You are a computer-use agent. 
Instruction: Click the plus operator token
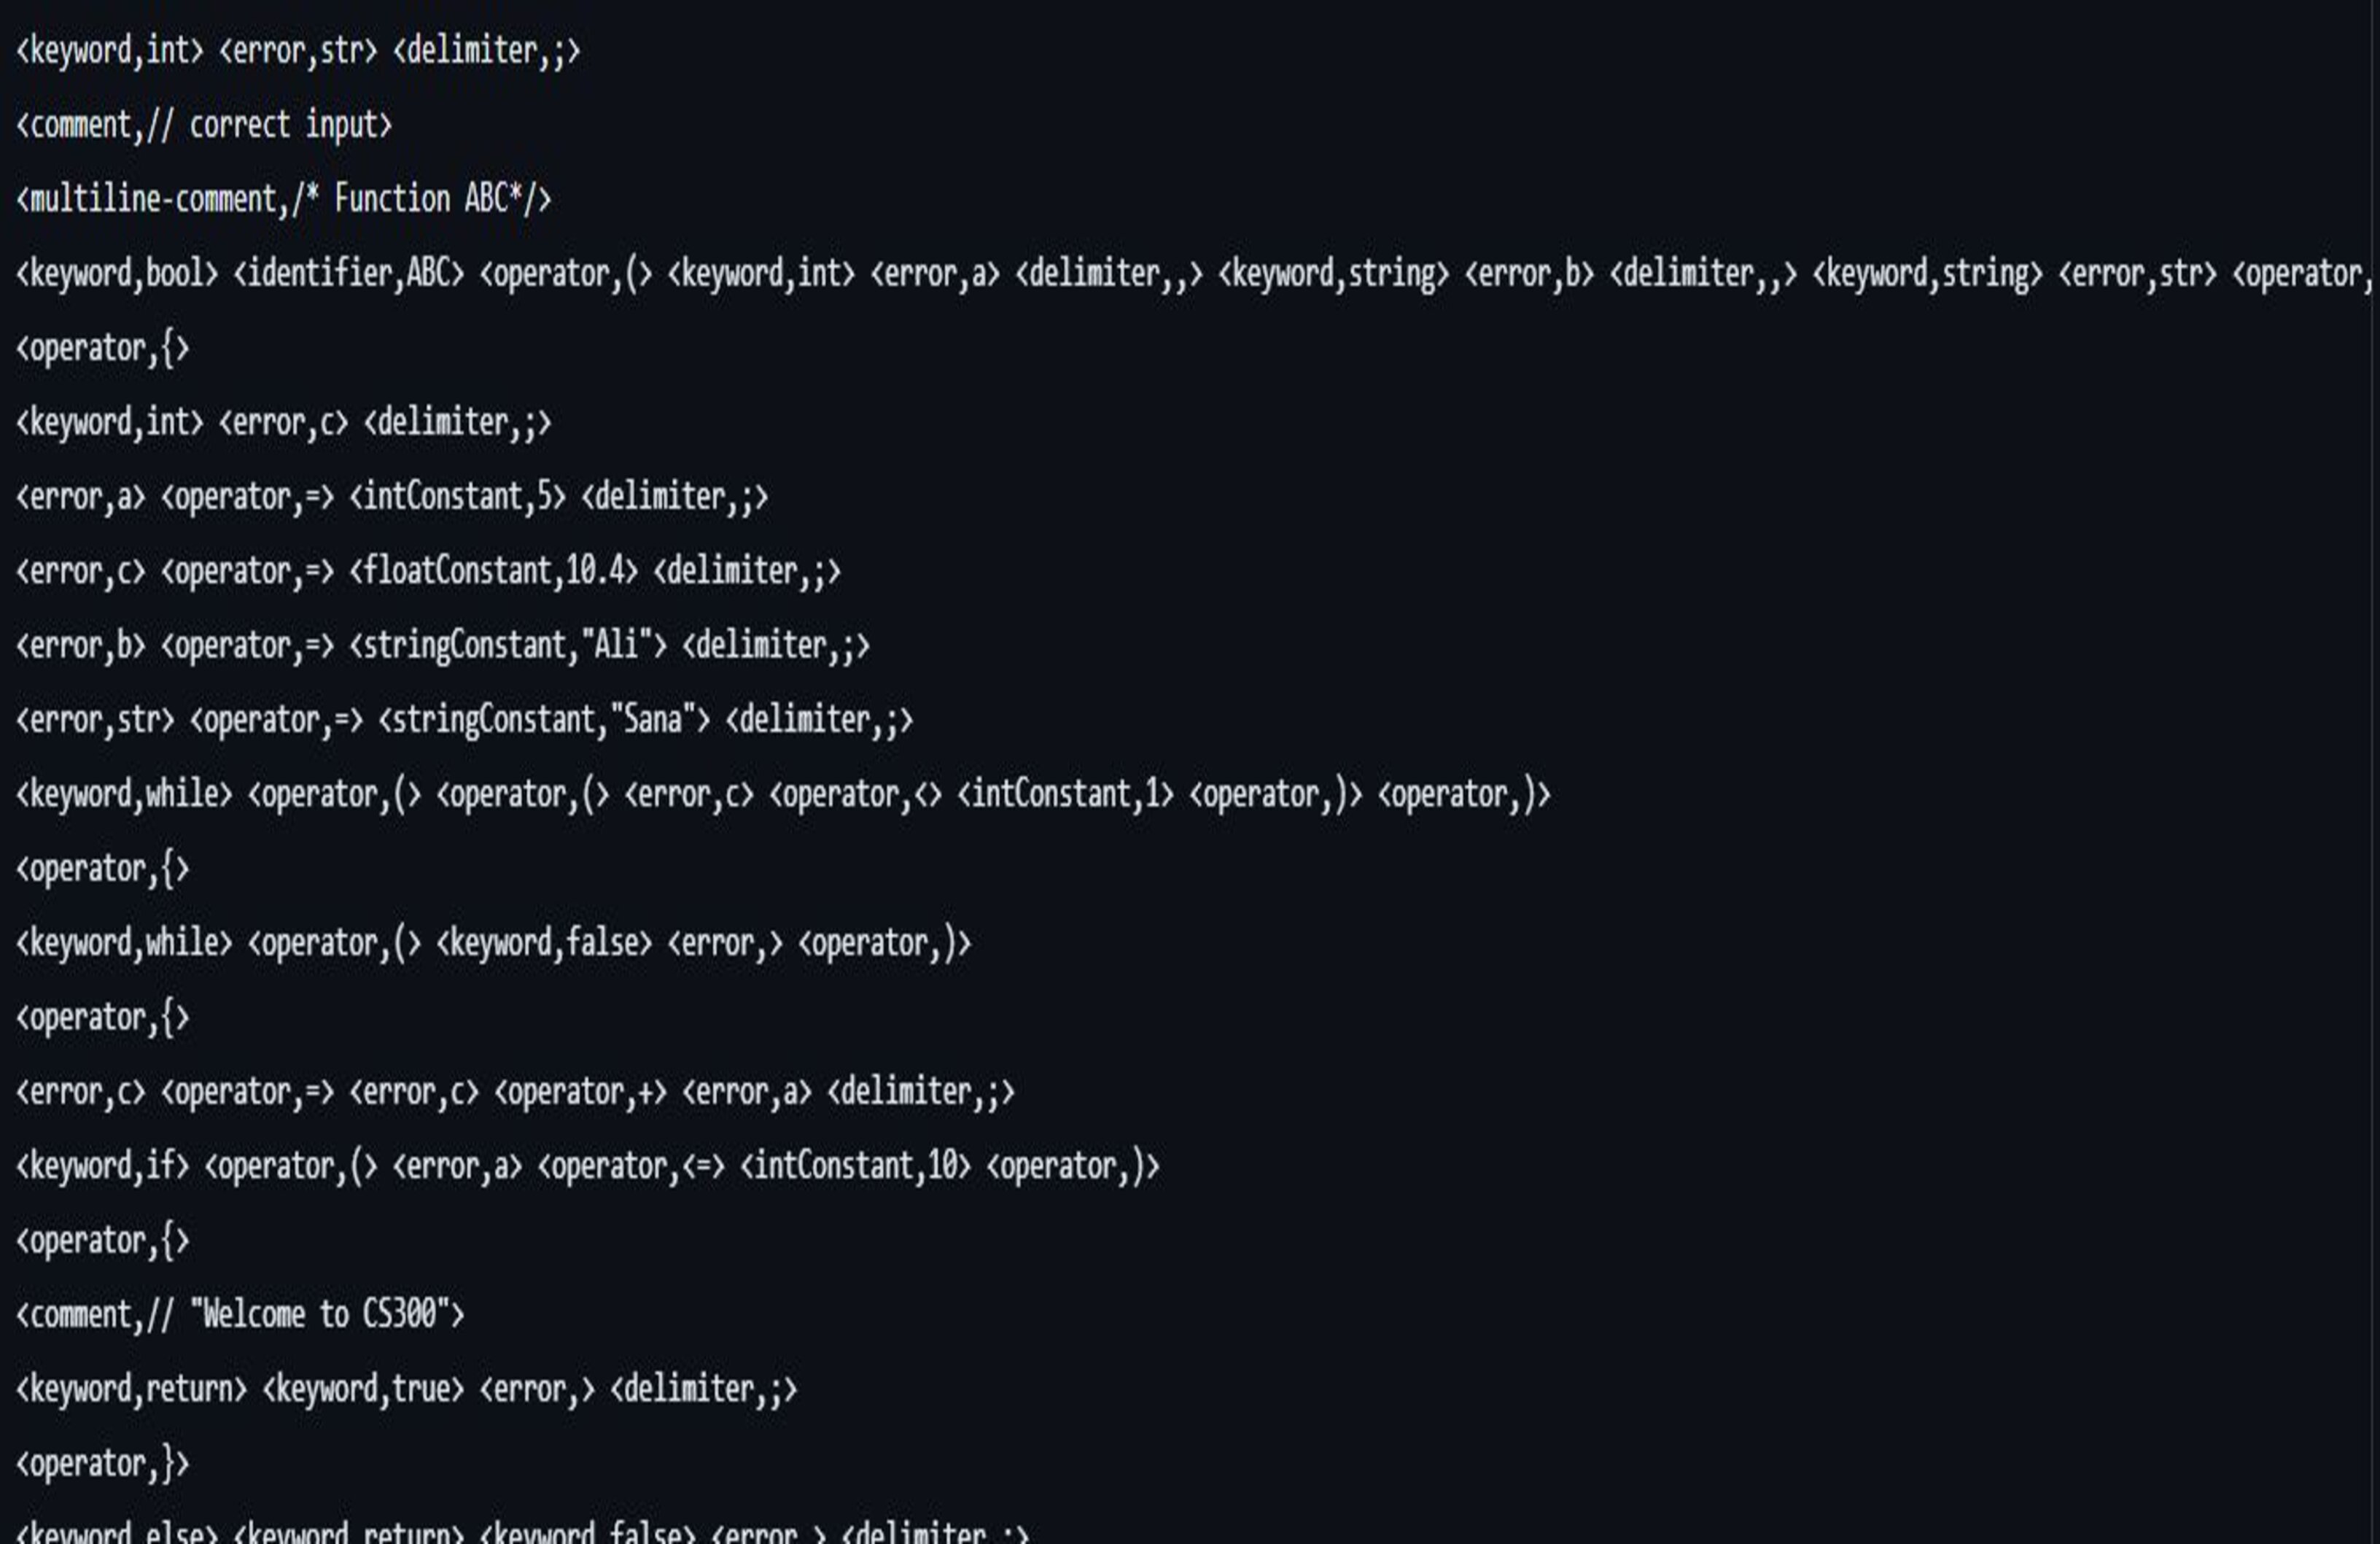(x=580, y=1091)
